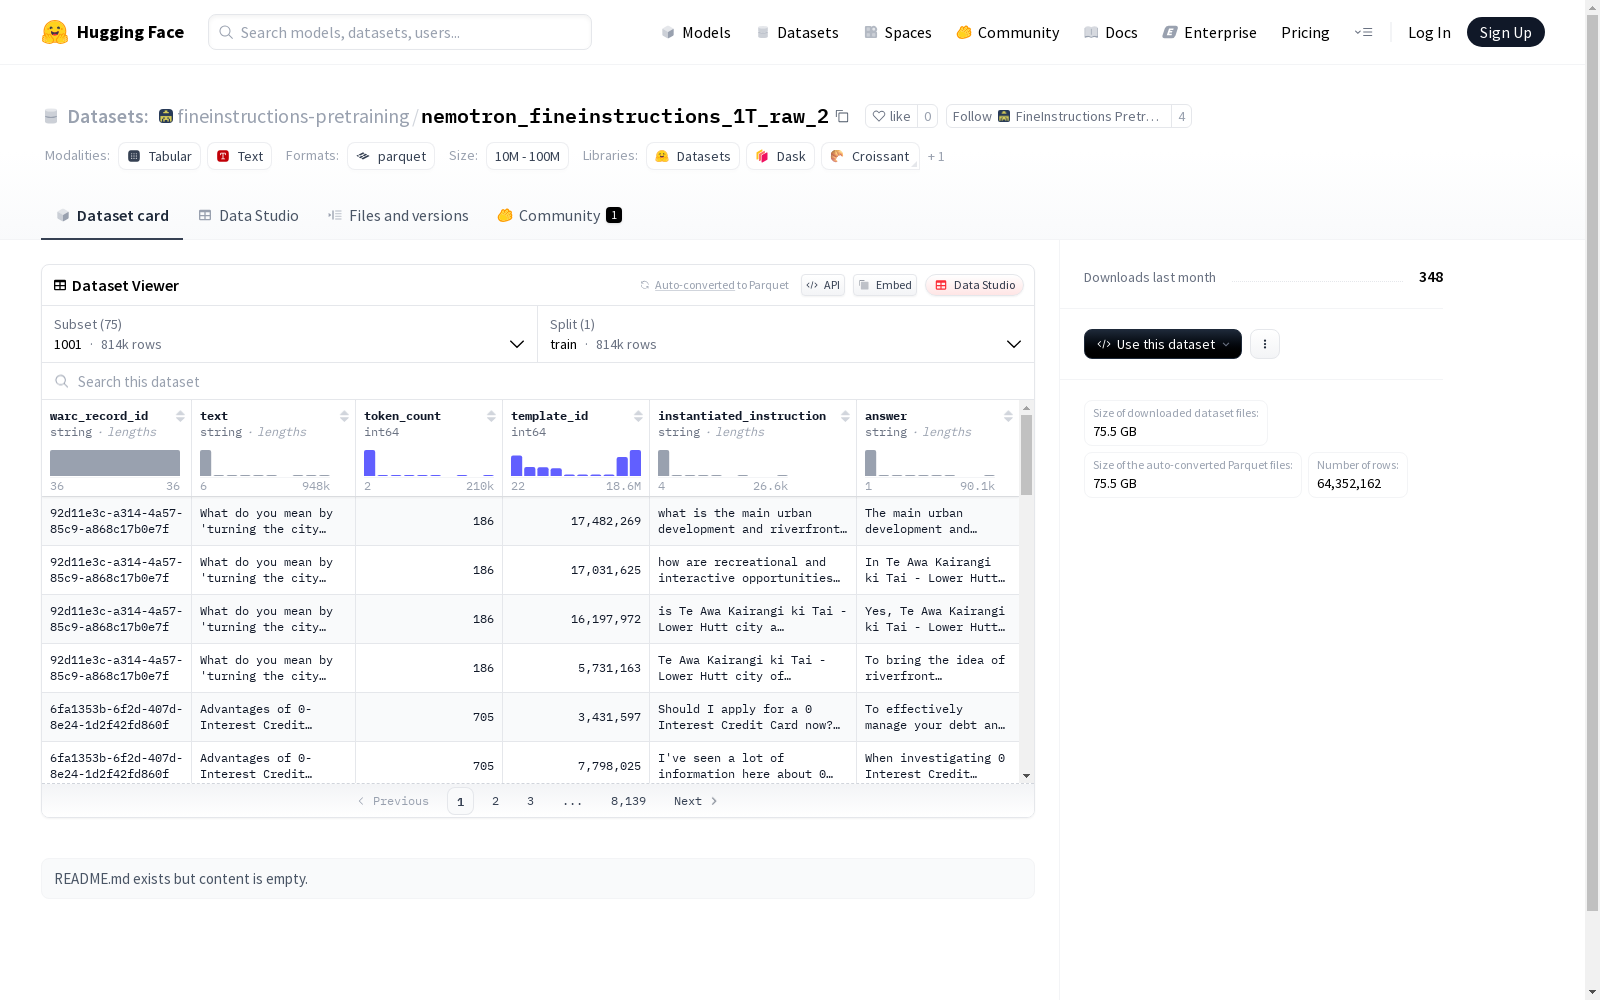Click the Embed button
This screenshot has height=1000, width=1600.
point(885,285)
